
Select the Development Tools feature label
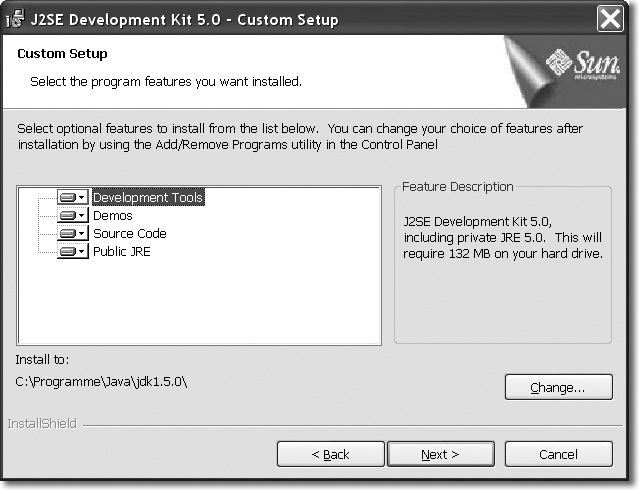pyautogui.click(x=147, y=198)
